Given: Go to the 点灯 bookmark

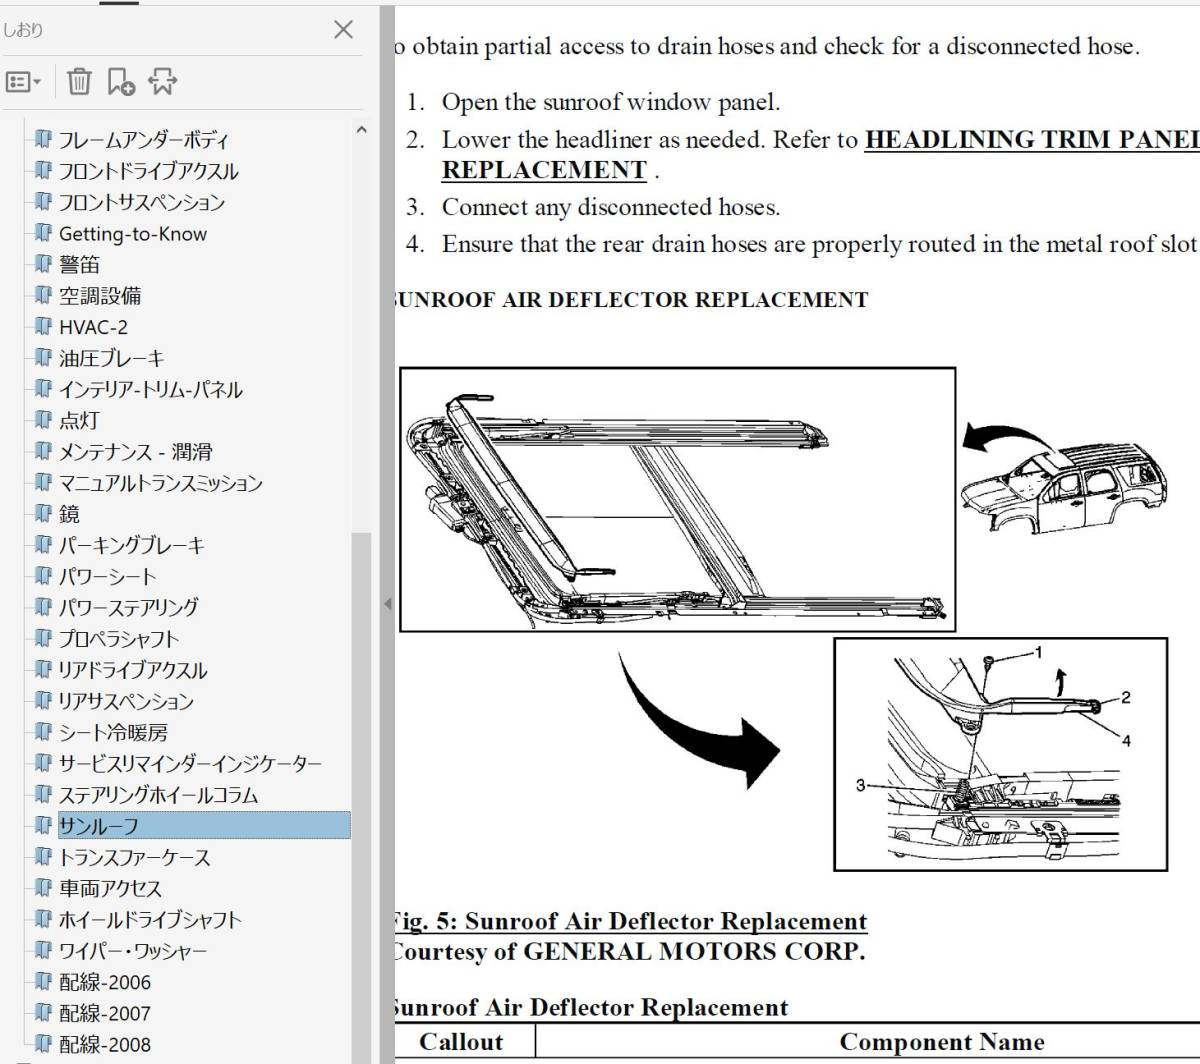Looking at the screenshot, I should [x=79, y=420].
